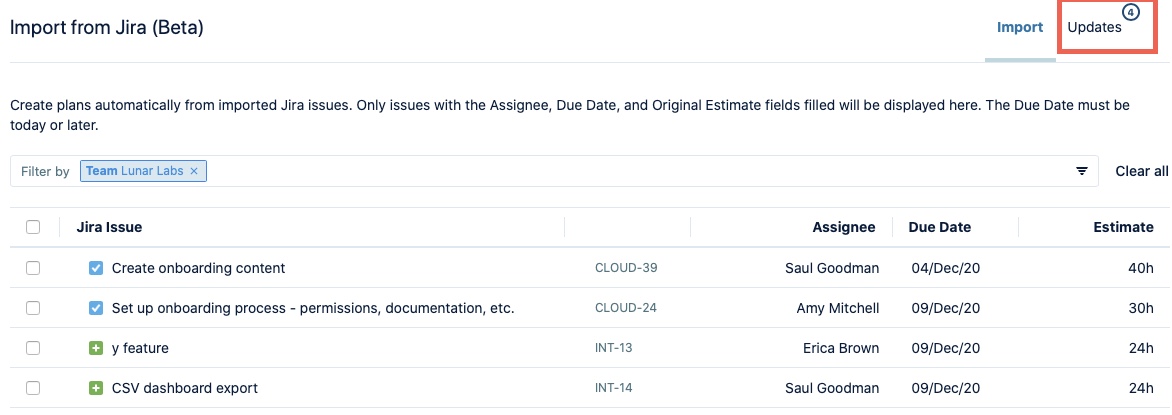The height and width of the screenshot is (415, 1172).
Task: Click the Jira Issue column header
Action: (x=109, y=227)
